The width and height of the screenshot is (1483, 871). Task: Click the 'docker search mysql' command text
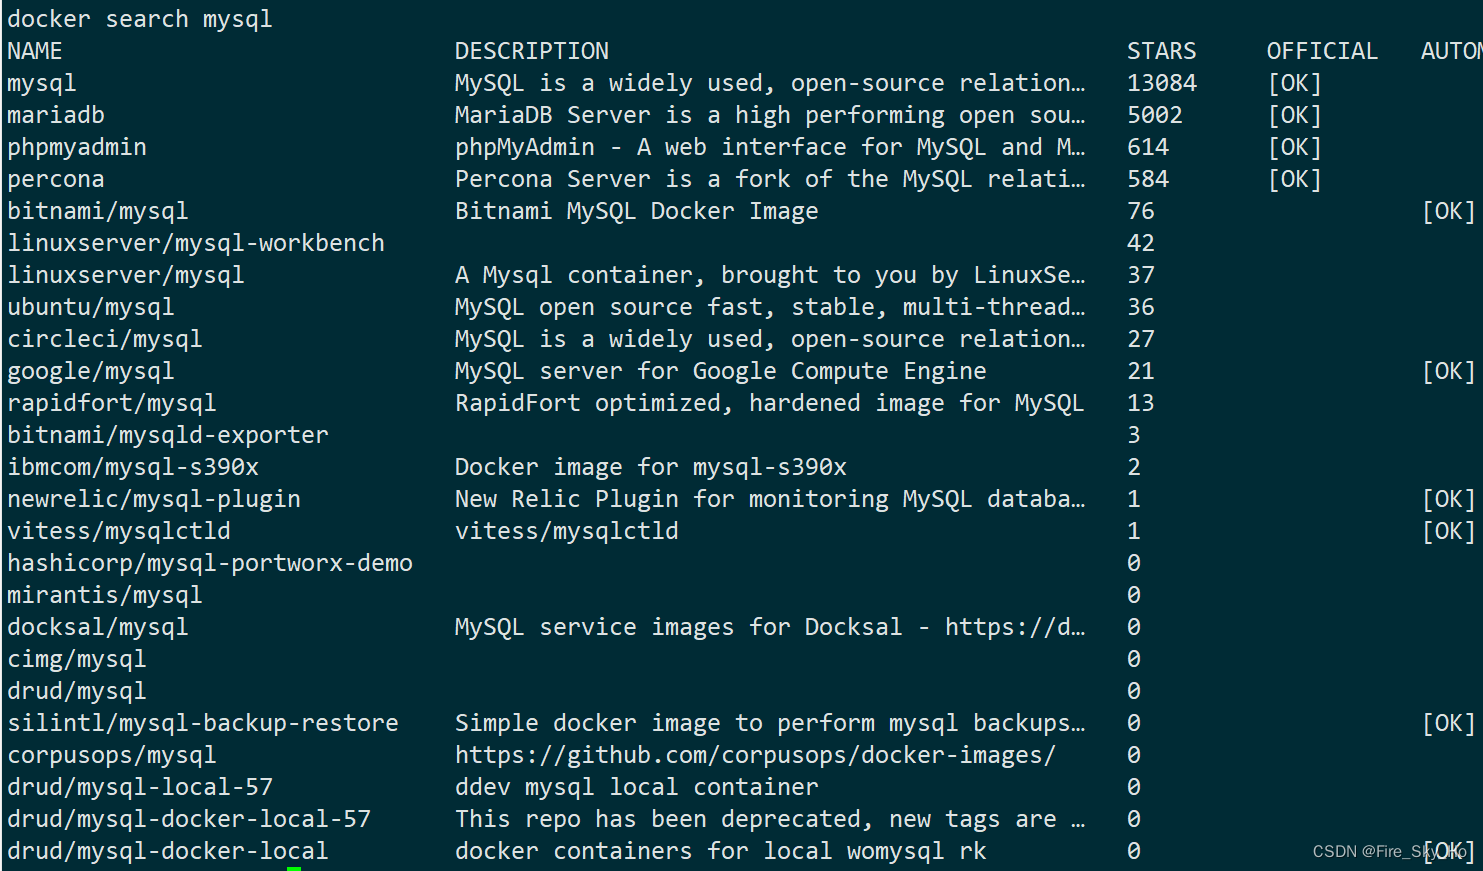140,19
